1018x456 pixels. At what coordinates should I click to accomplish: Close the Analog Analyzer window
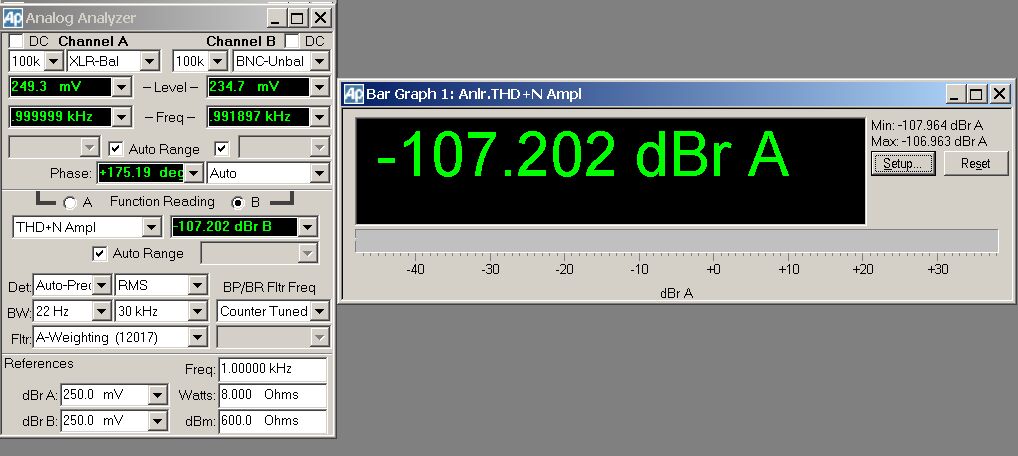point(320,18)
